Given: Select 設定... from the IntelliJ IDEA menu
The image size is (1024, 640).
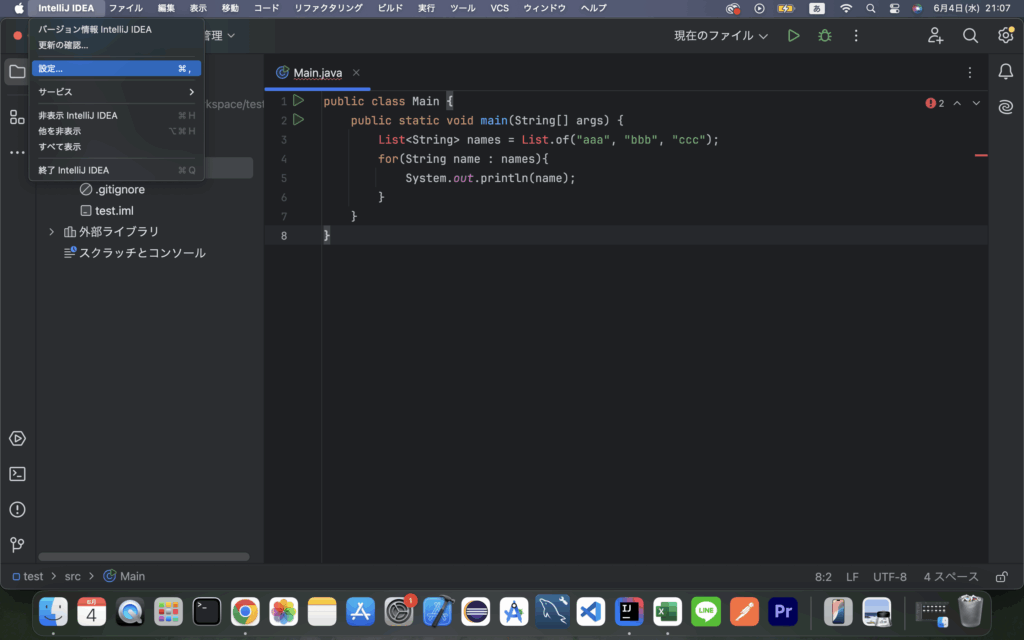Looking at the screenshot, I should [50, 69].
